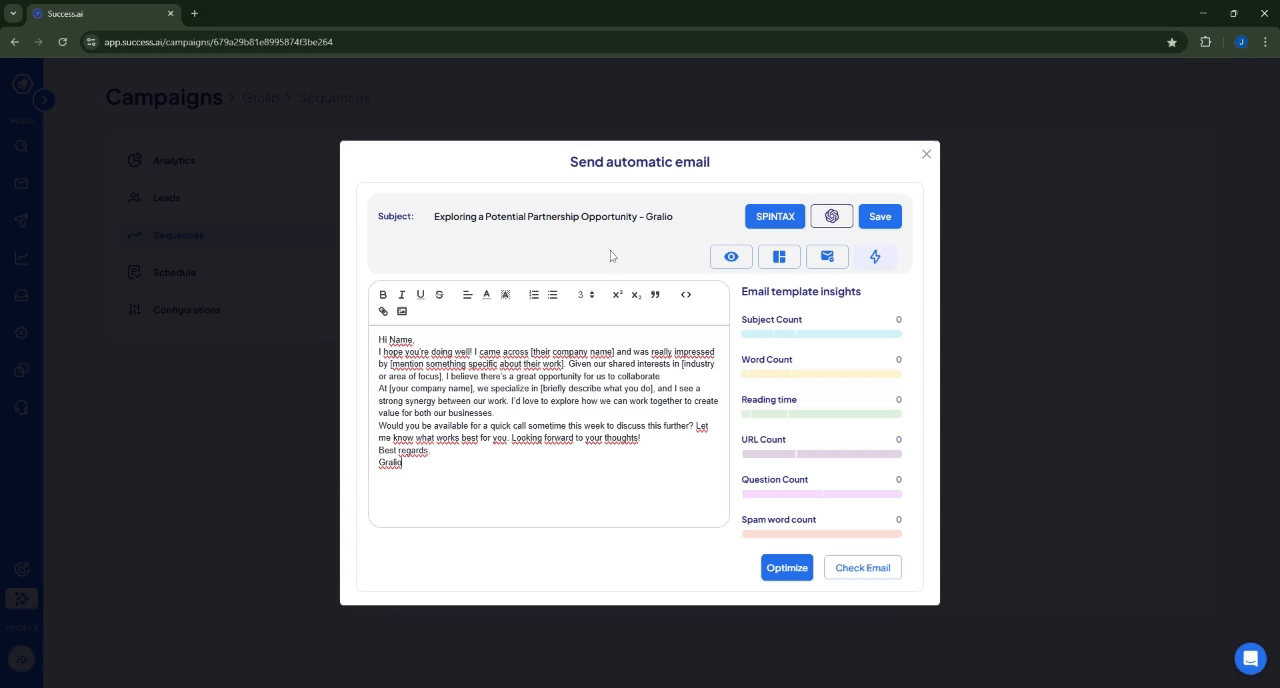Toggle underline formatting in the editor
Viewport: 1280px width, 688px height.
[x=420, y=295]
